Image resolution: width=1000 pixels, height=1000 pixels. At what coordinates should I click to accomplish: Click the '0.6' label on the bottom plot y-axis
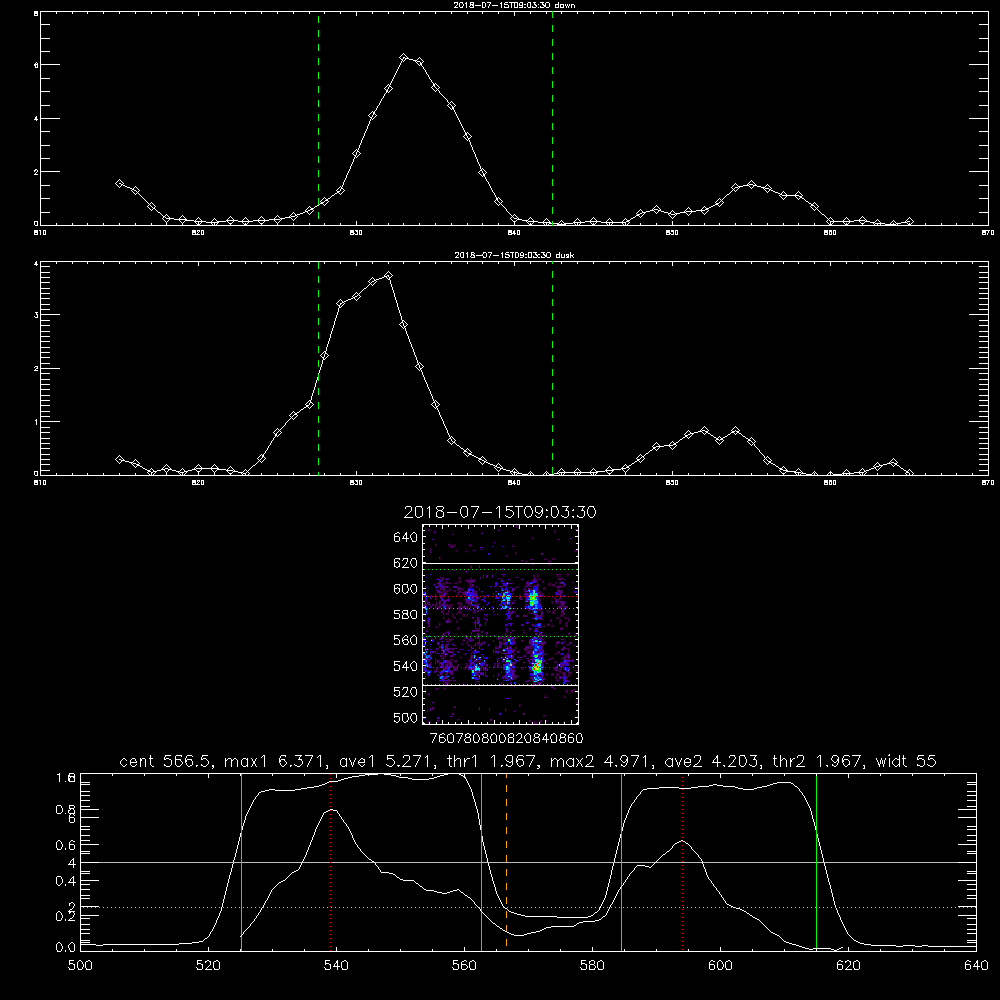66,845
